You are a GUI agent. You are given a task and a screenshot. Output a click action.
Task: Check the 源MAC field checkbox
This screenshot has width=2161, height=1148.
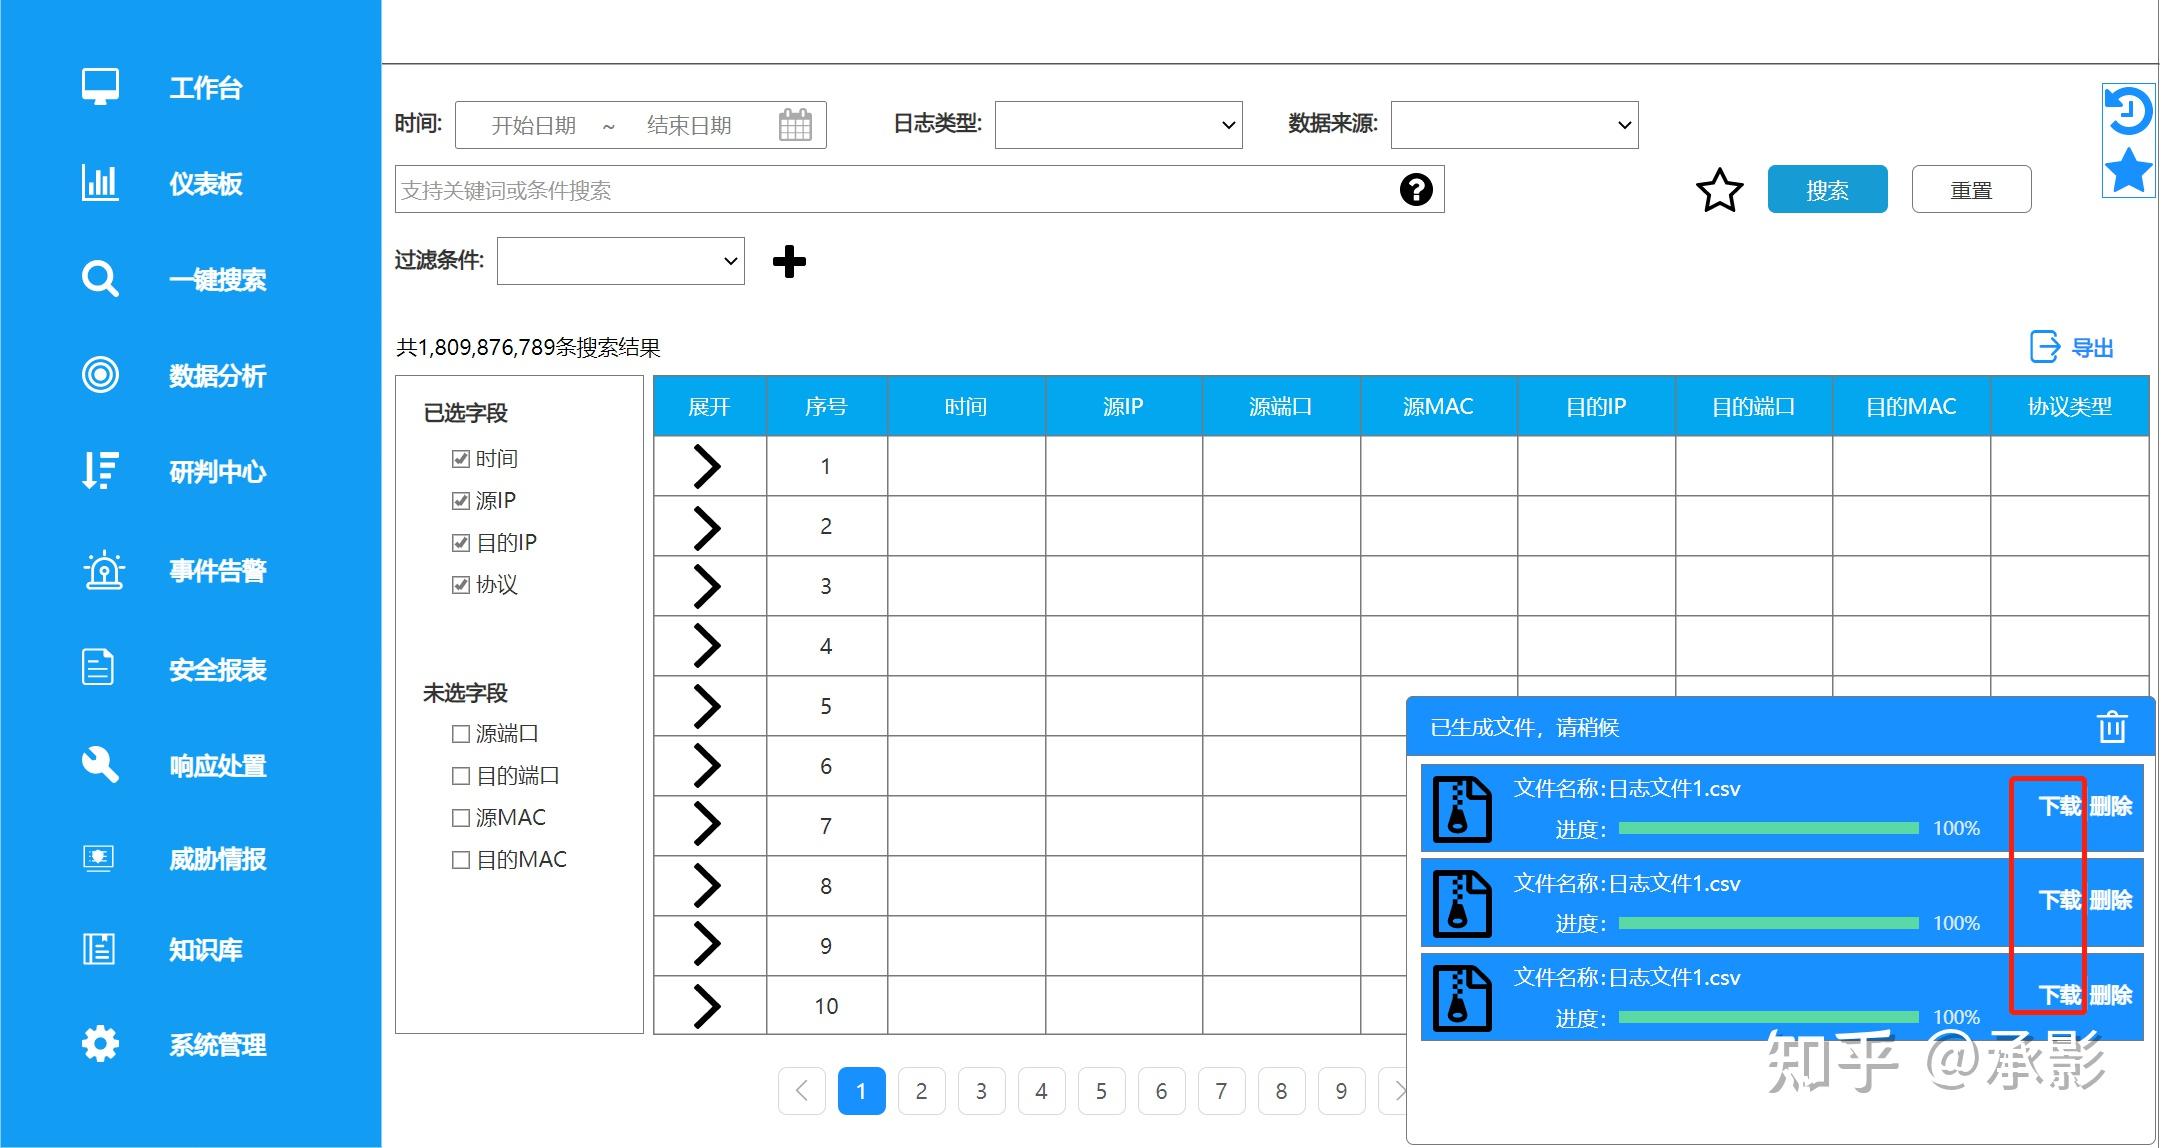(x=461, y=818)
